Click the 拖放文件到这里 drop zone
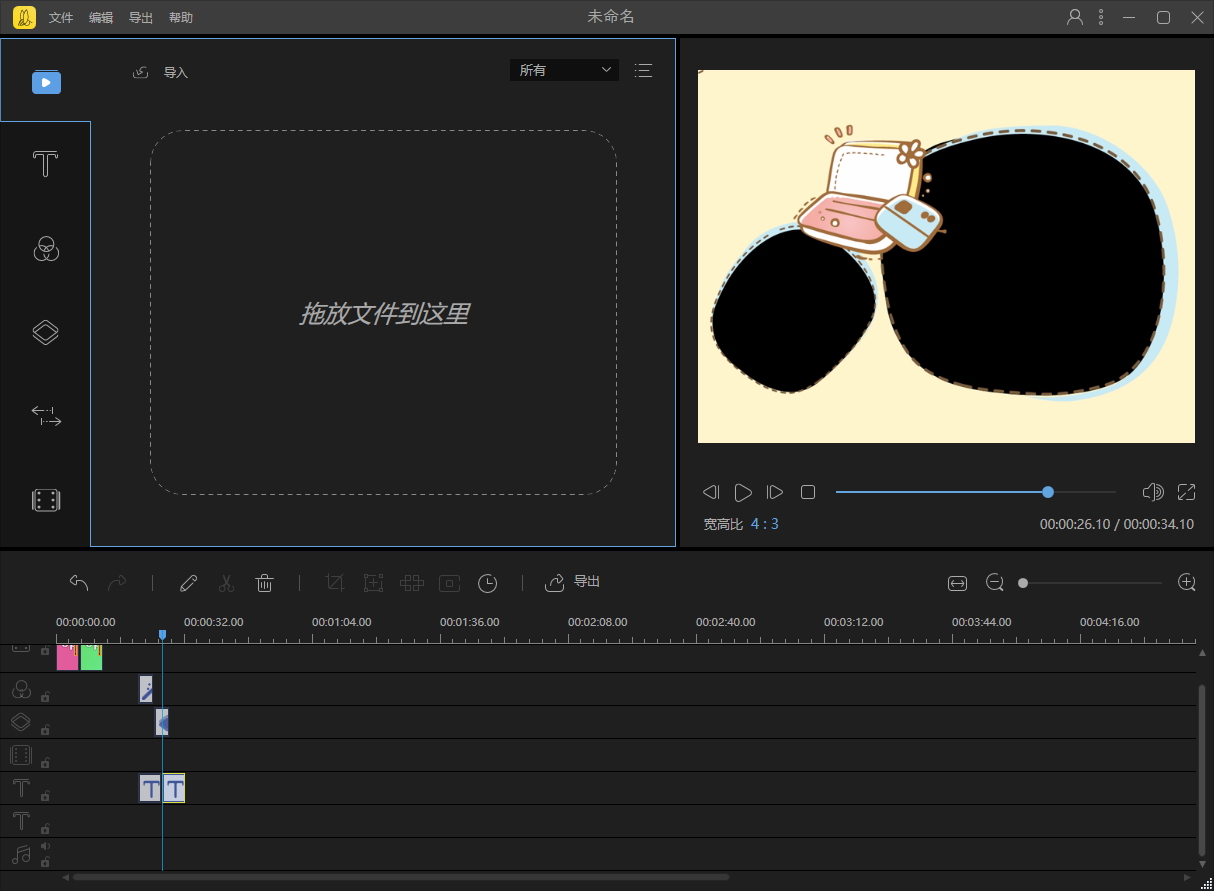The height and width of the screenshot is (891, 1214). point(383,312)
